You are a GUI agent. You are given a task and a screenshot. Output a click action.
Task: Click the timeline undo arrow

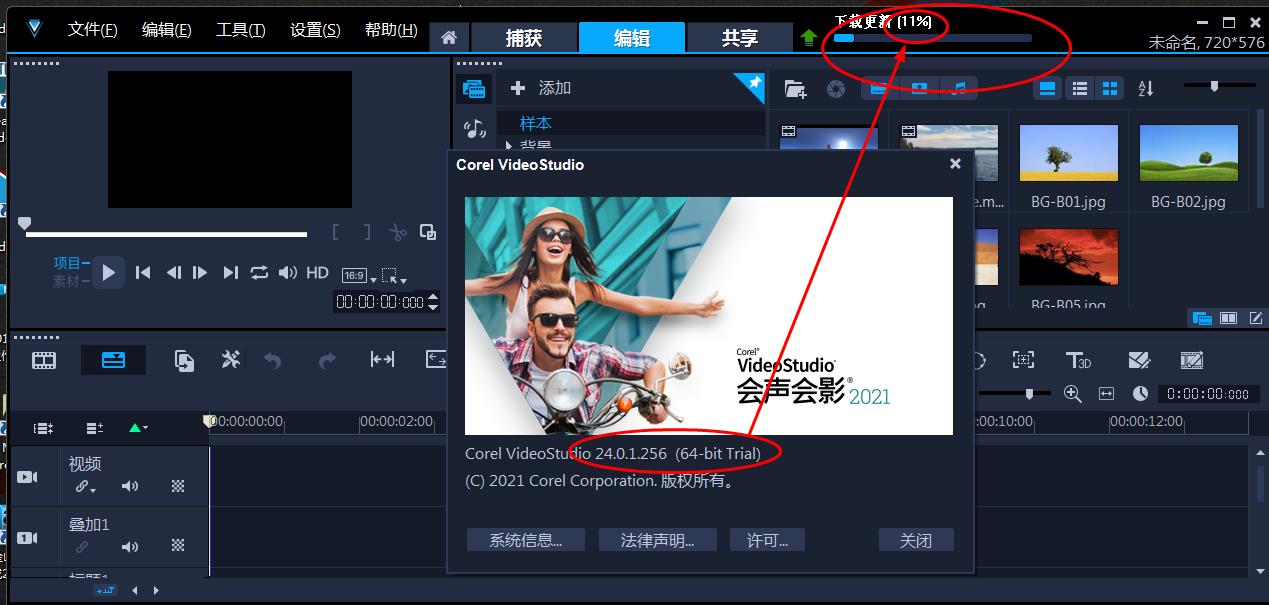click(x=273, y=360)
